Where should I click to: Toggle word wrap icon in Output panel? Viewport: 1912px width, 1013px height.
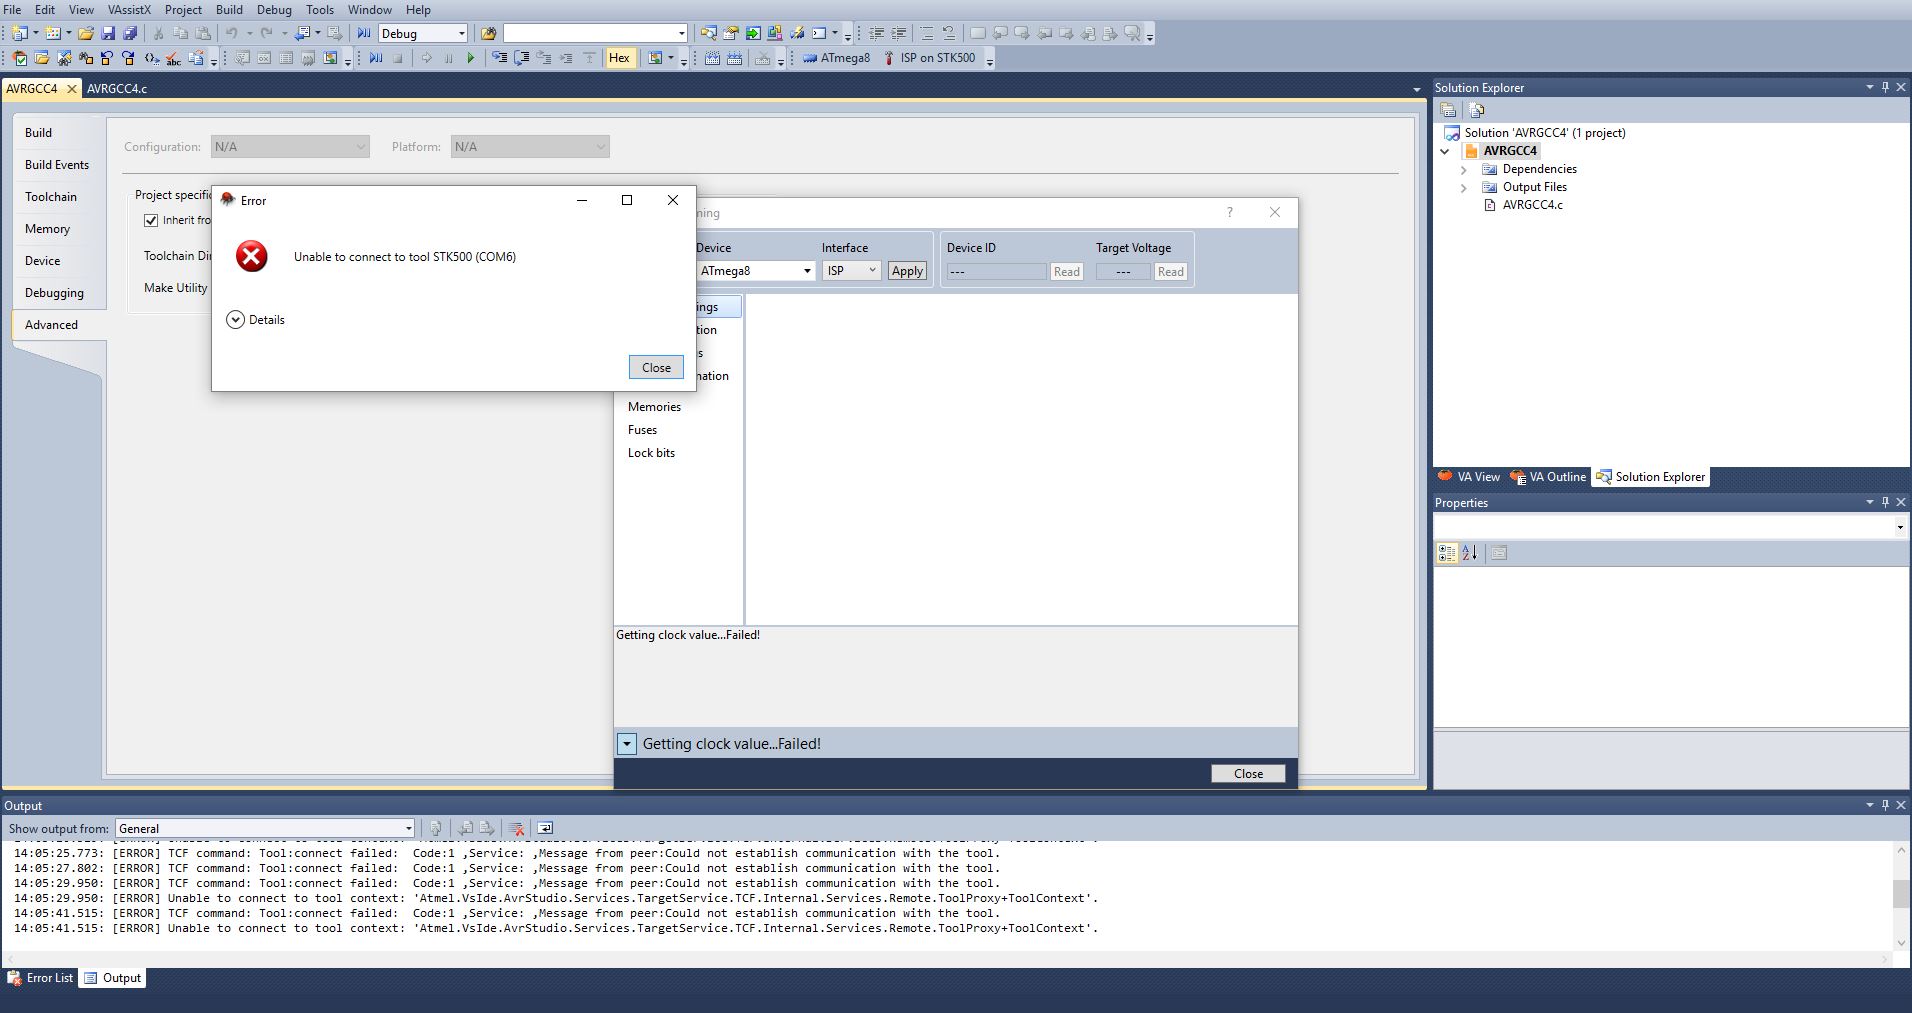point(545,828)
